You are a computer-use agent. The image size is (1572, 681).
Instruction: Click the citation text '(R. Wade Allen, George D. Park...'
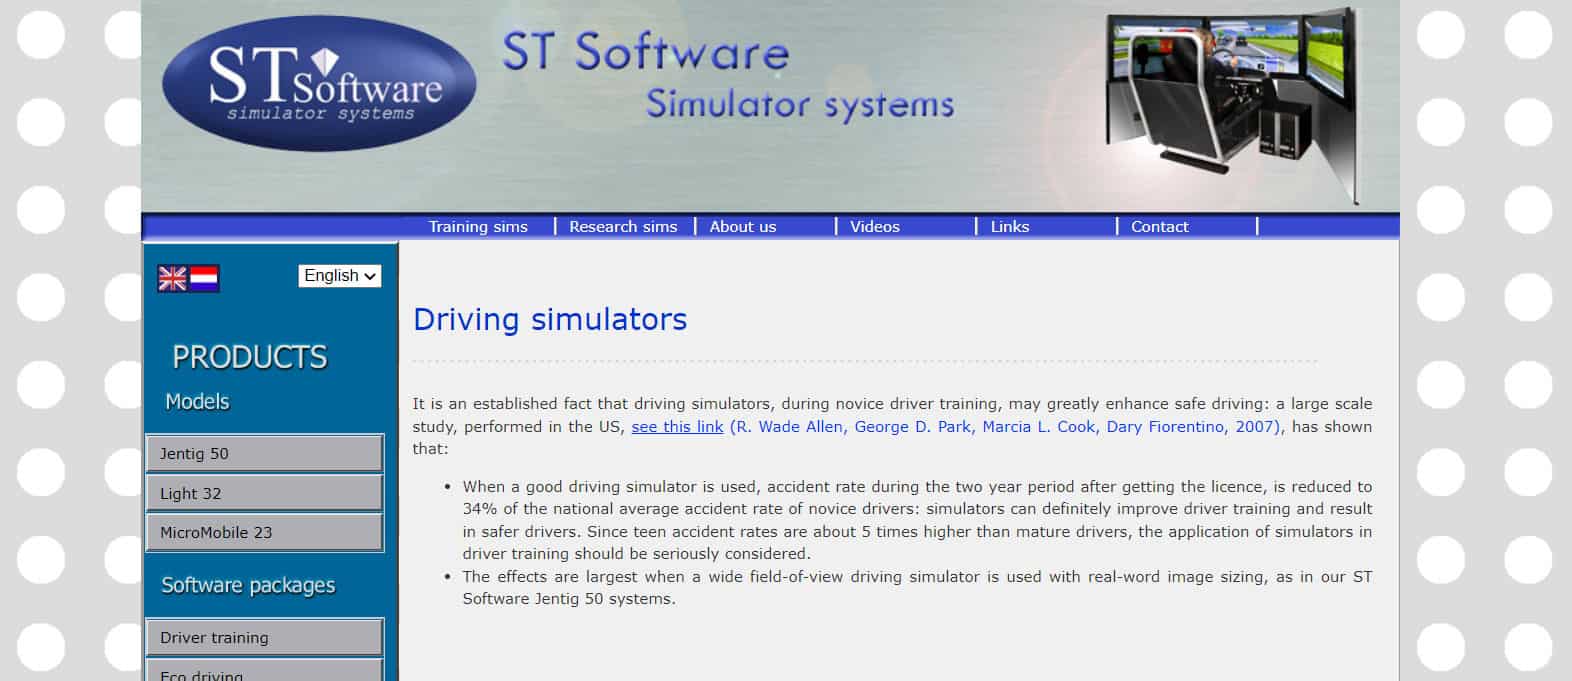[1006, 427]
